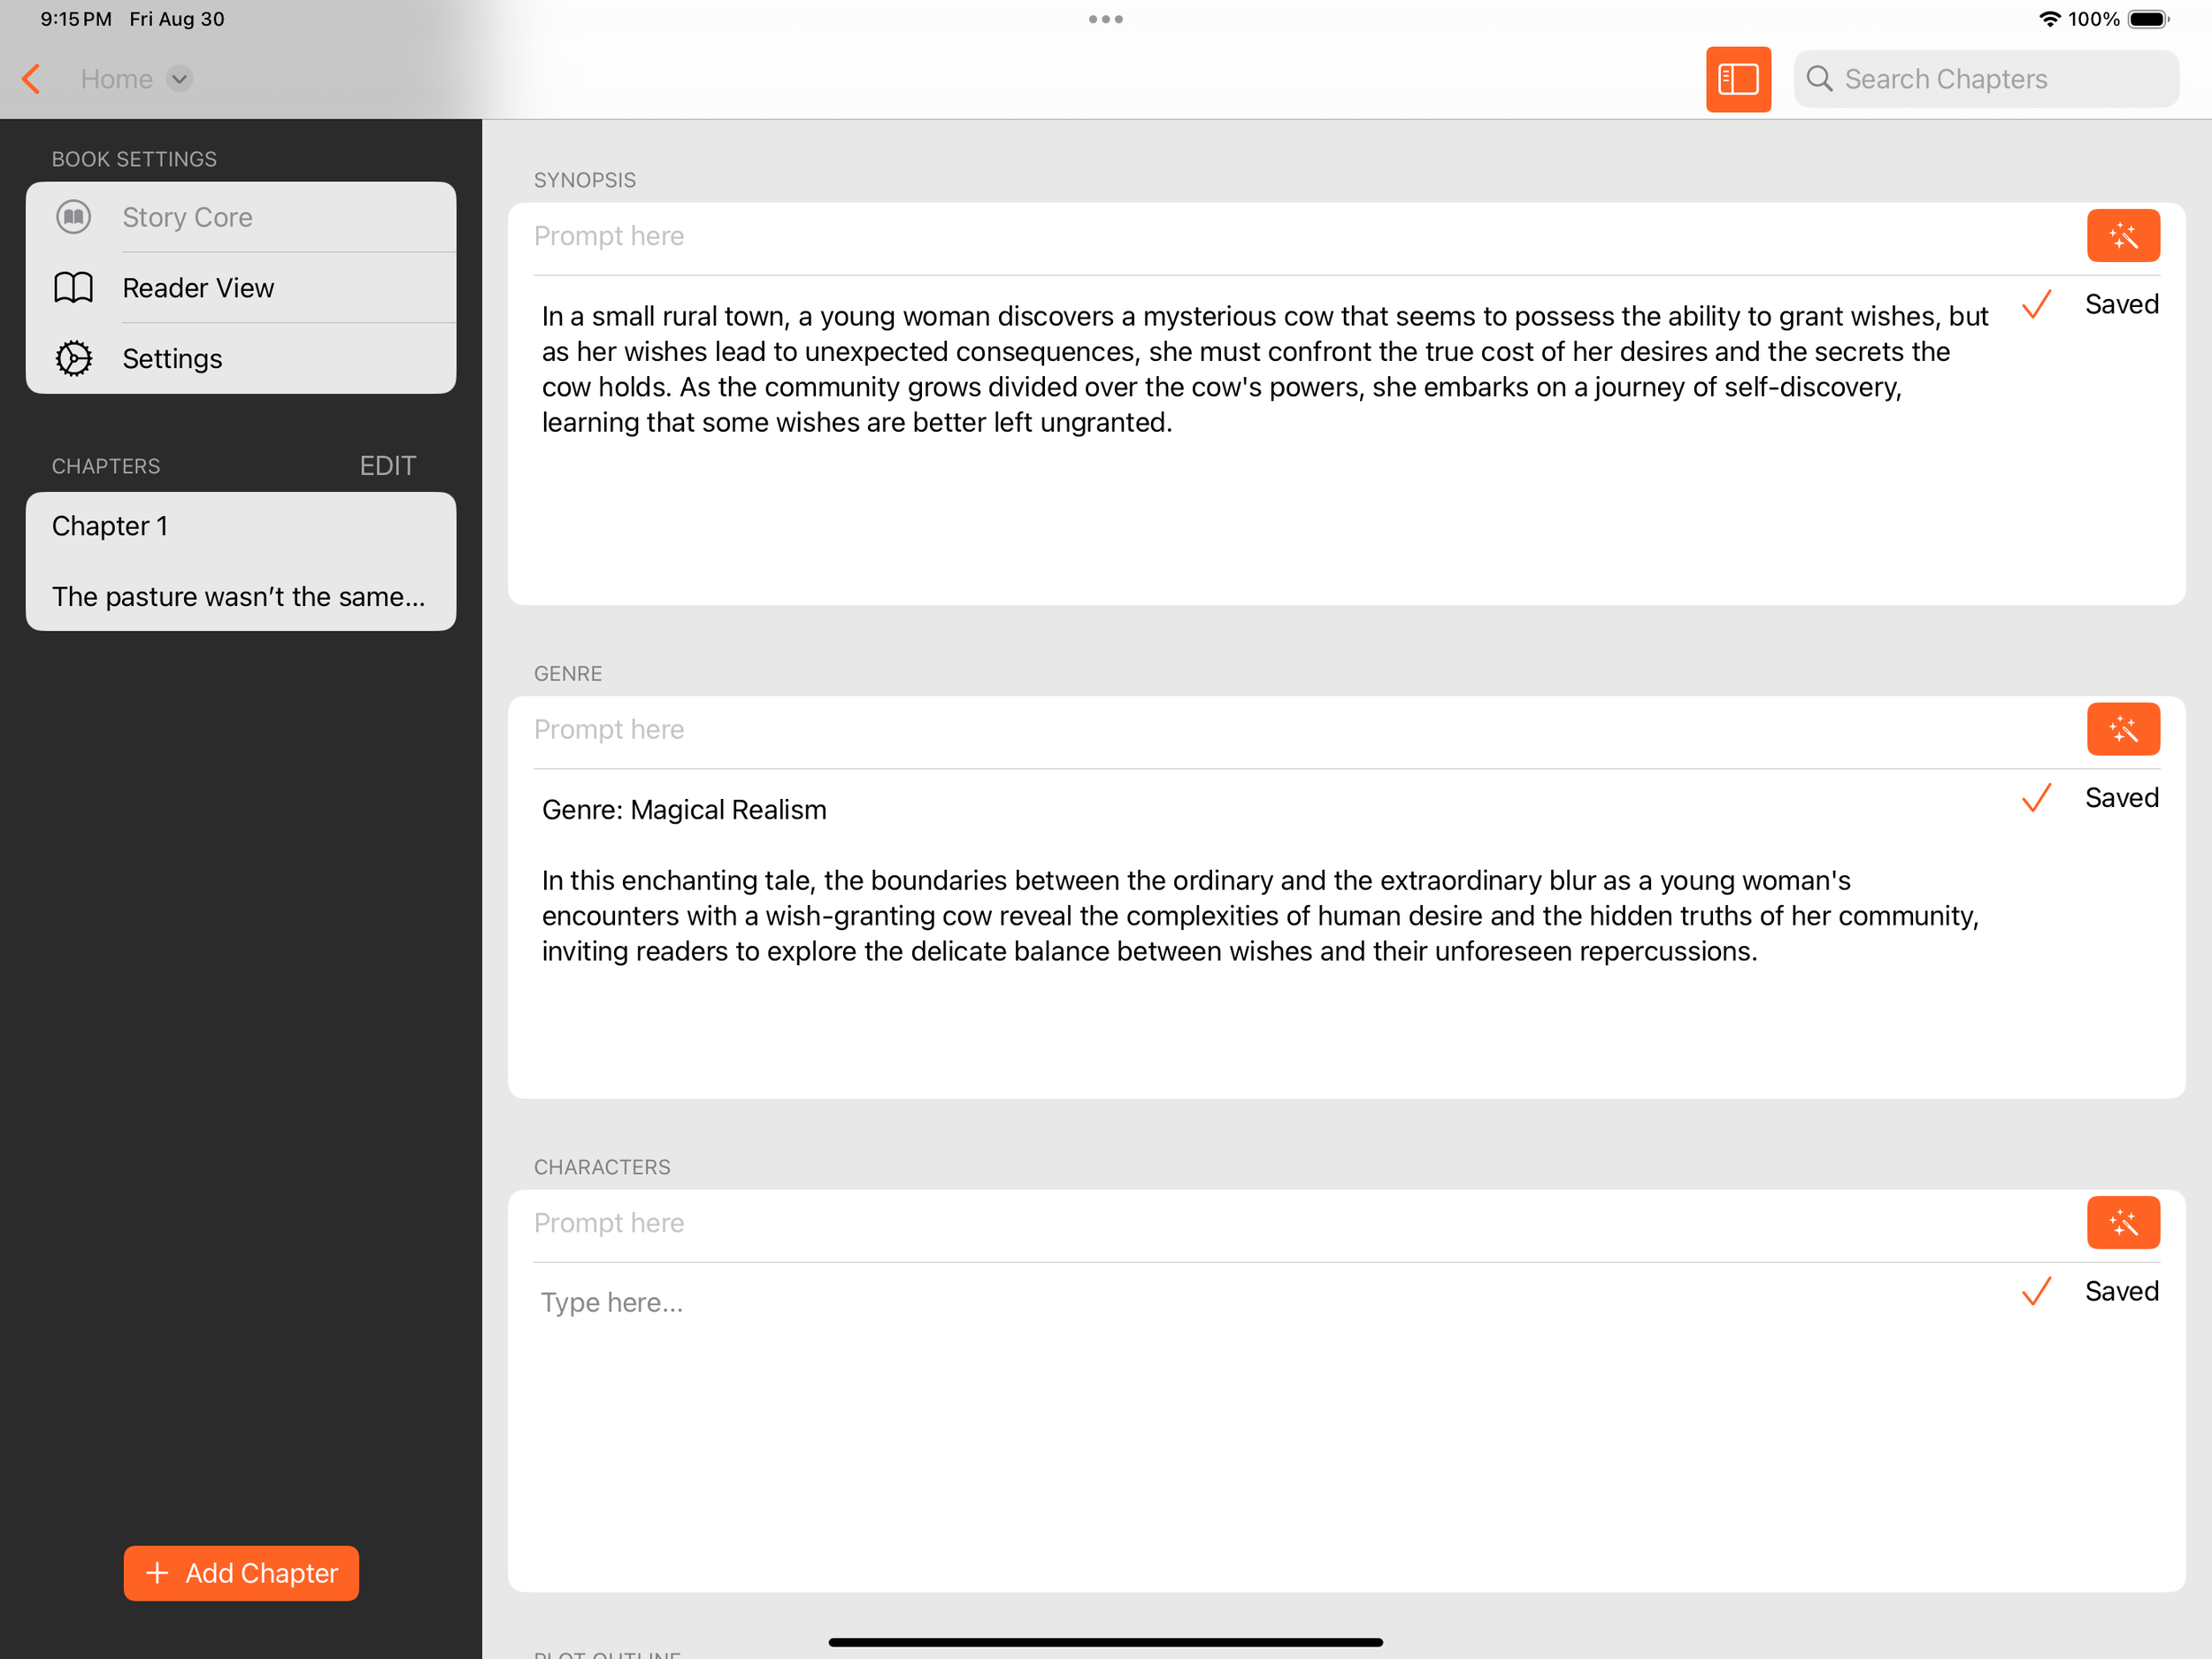The image size is (2212, 1659).
Task: Click the Wi-Fi status icon
Action: click(x=2050, y=19)
